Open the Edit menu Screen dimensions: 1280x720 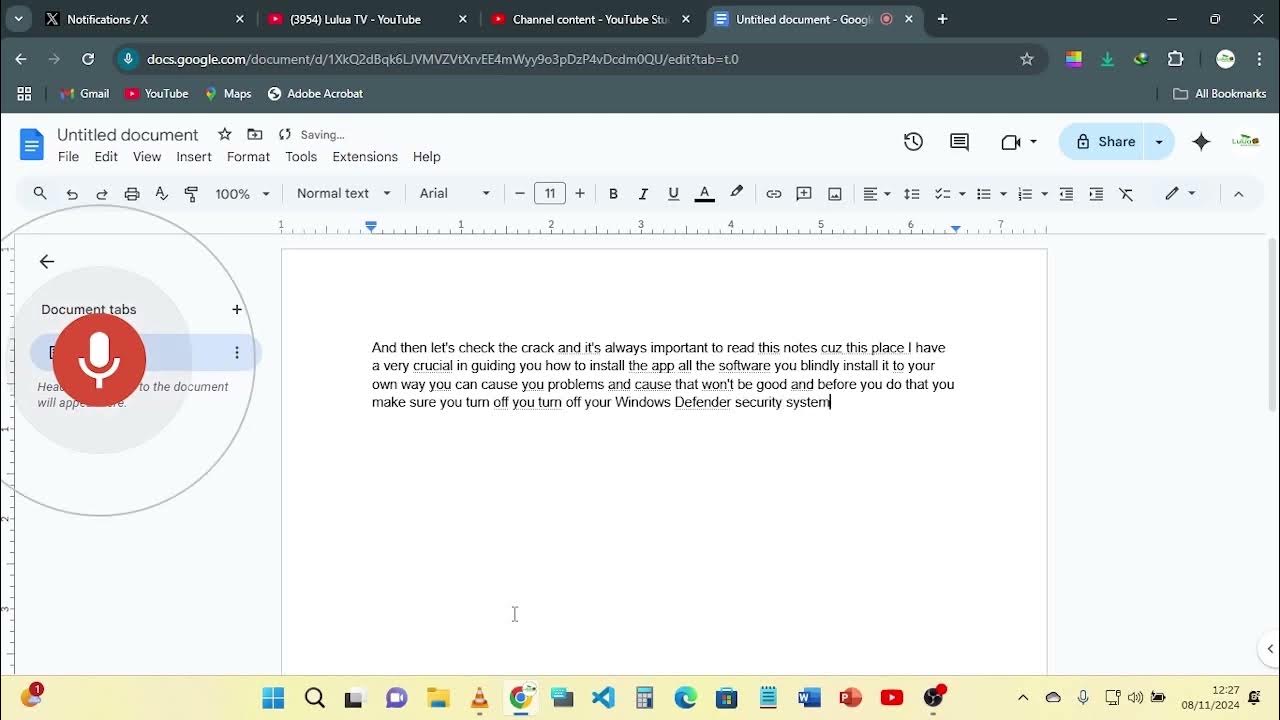106,157
